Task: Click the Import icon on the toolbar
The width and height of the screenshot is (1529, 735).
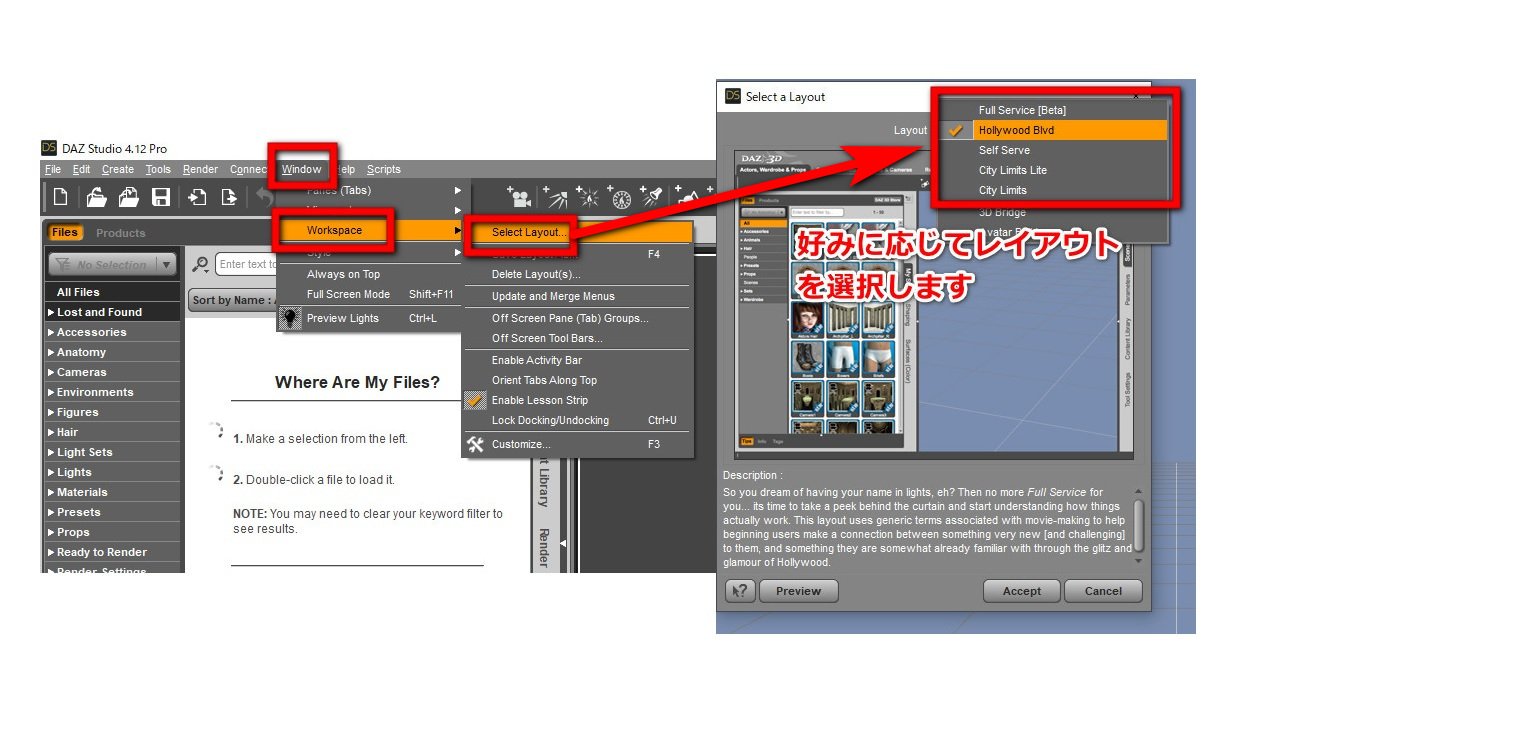Action: click(x=198, y=197)
